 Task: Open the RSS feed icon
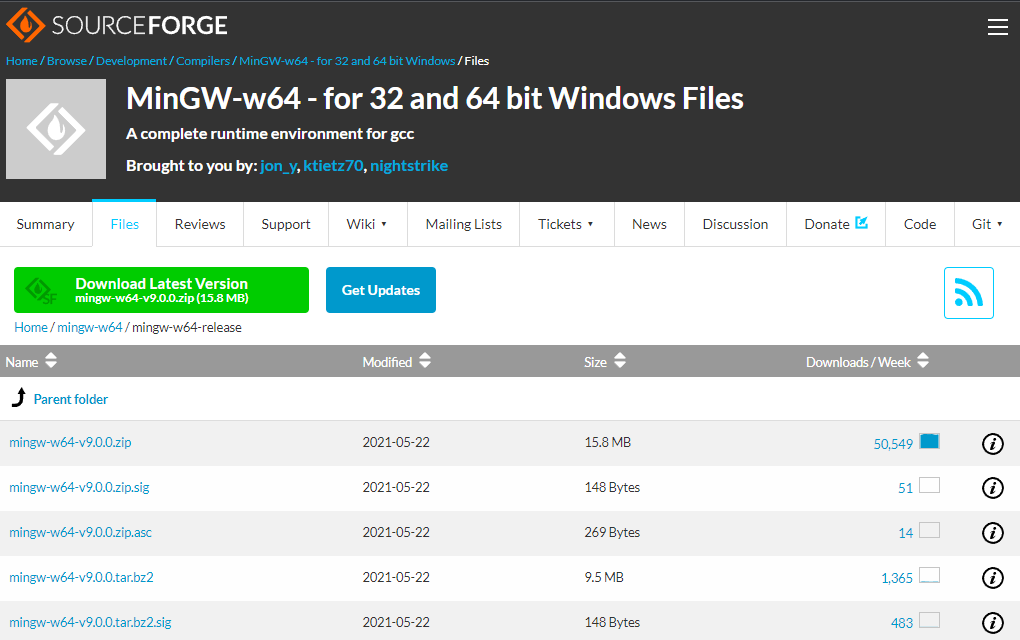pyautogui.click(x=969, y=293)
